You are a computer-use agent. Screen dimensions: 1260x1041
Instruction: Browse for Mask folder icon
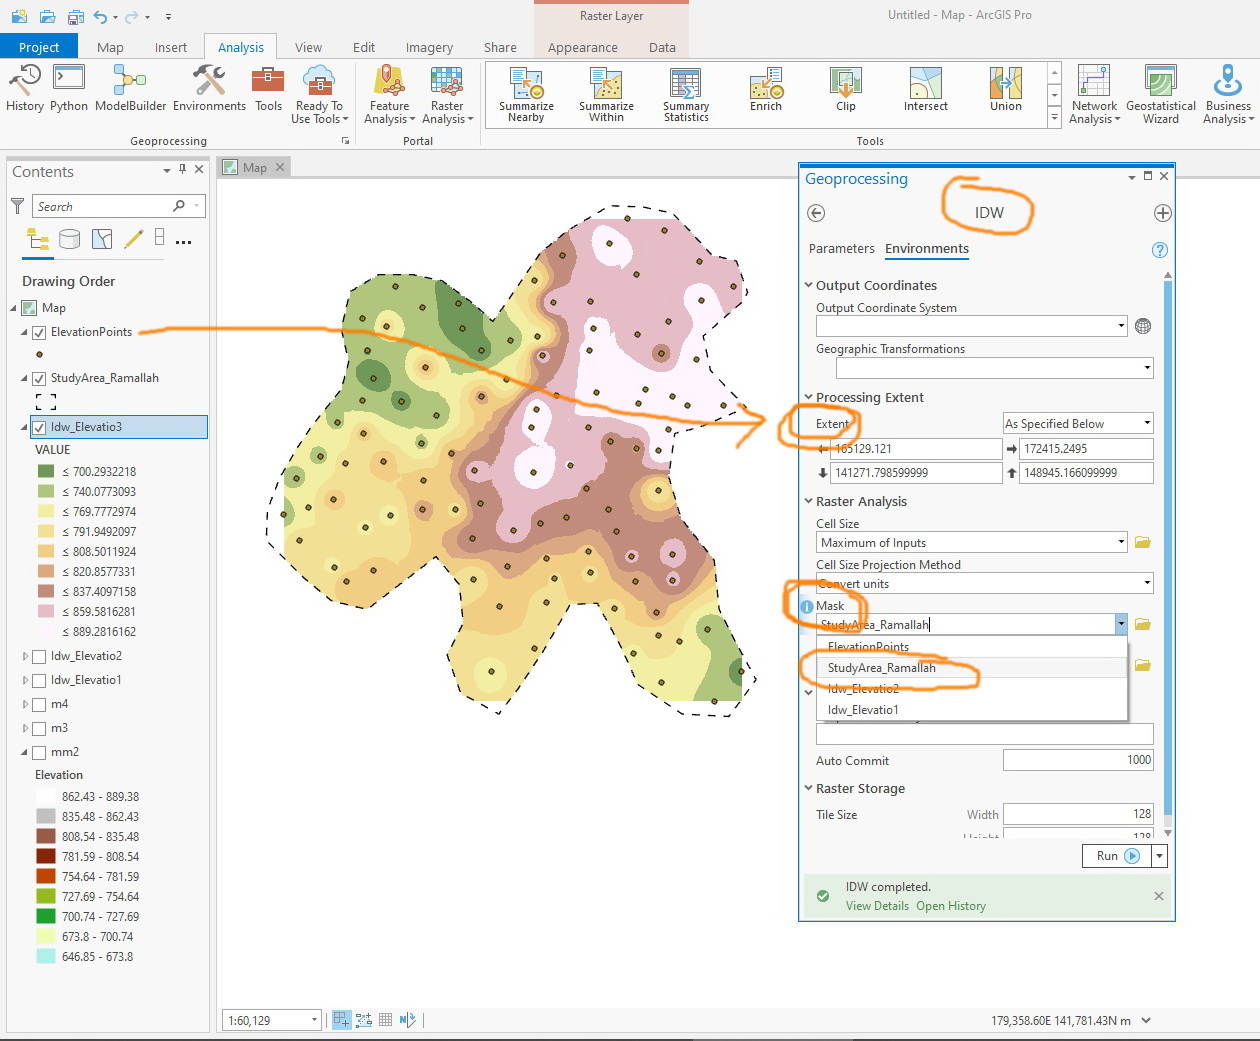[1143, 625]
